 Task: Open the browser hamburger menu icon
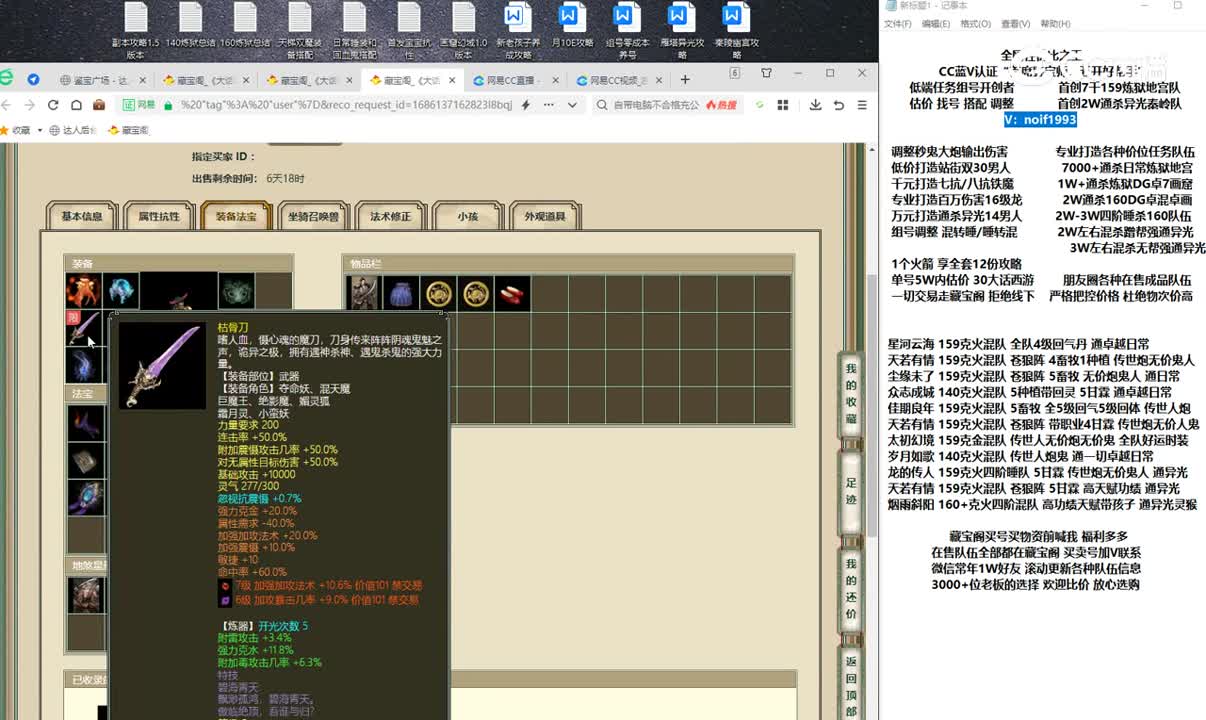[x=860, y=105]
